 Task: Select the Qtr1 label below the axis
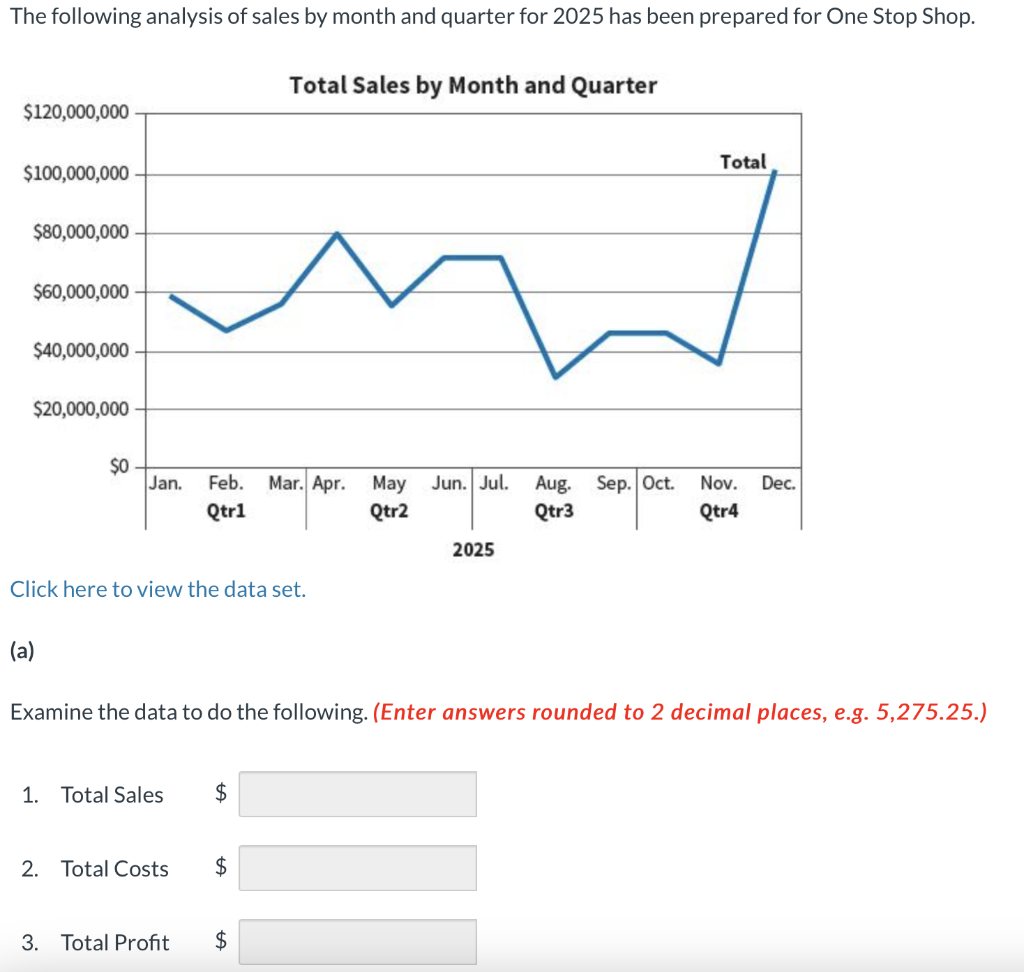[x=227, y=510]
